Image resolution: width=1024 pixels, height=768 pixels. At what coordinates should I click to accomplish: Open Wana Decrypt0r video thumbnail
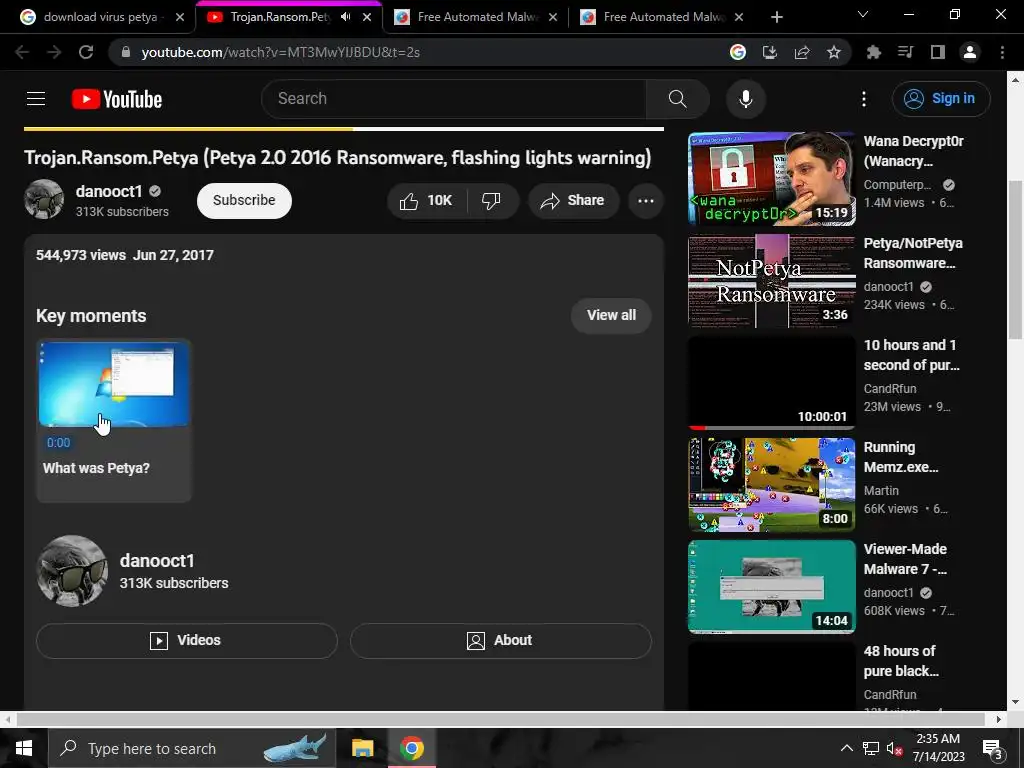[x=771, y=179]
